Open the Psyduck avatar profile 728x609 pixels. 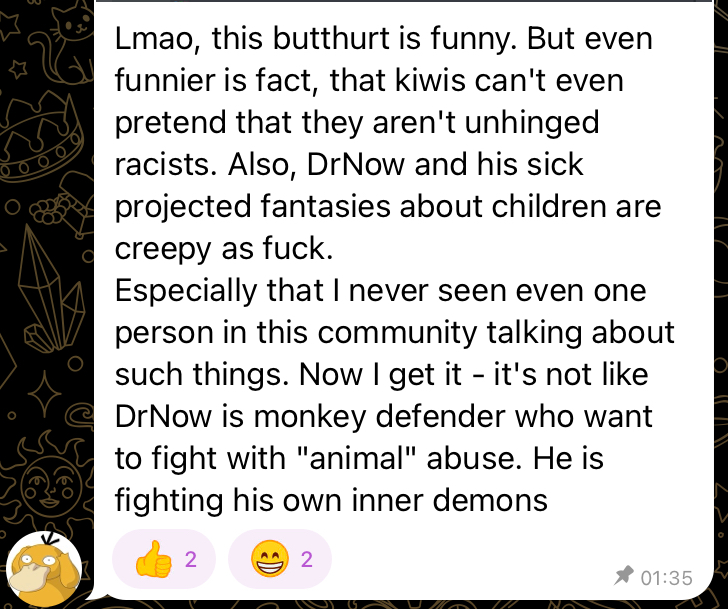[44, 569]
